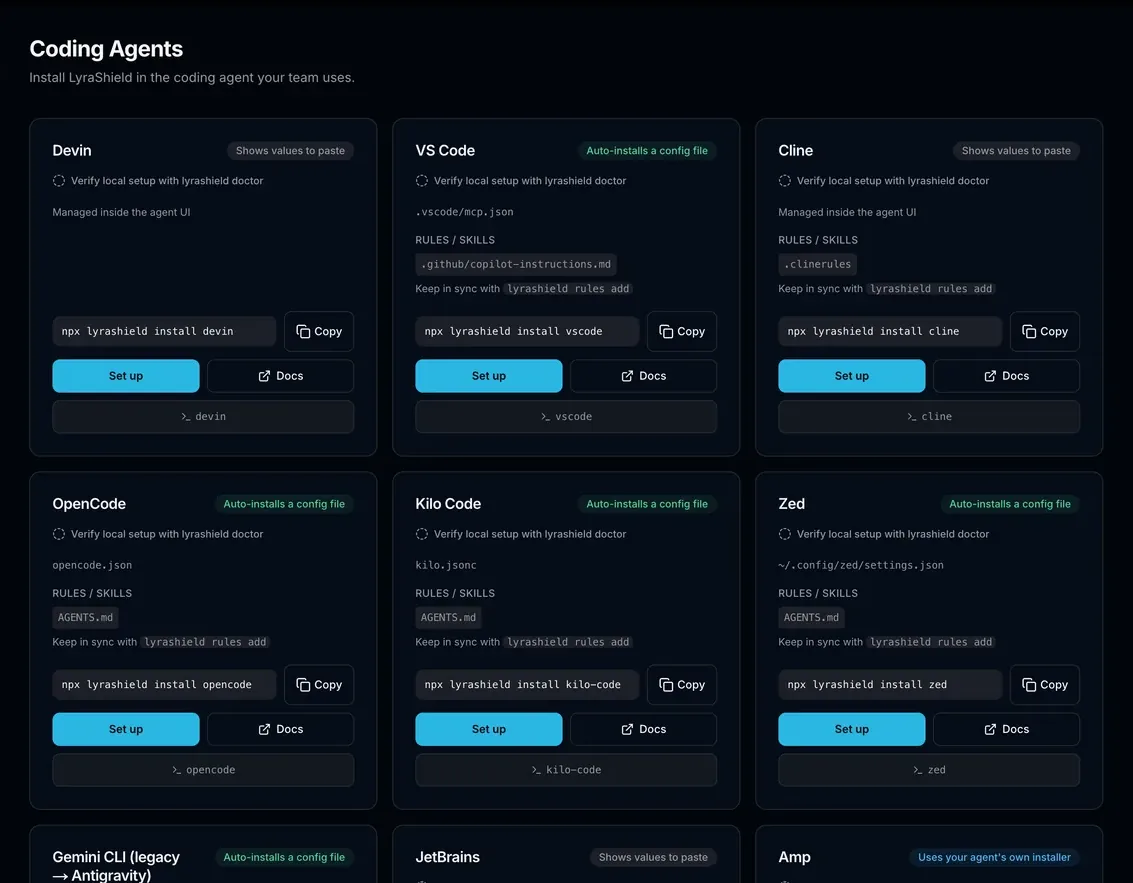This screenshot has width=1133, height=883.
Task: Click the external-link icon on Devin's Docs button
Action: [264, 376]
